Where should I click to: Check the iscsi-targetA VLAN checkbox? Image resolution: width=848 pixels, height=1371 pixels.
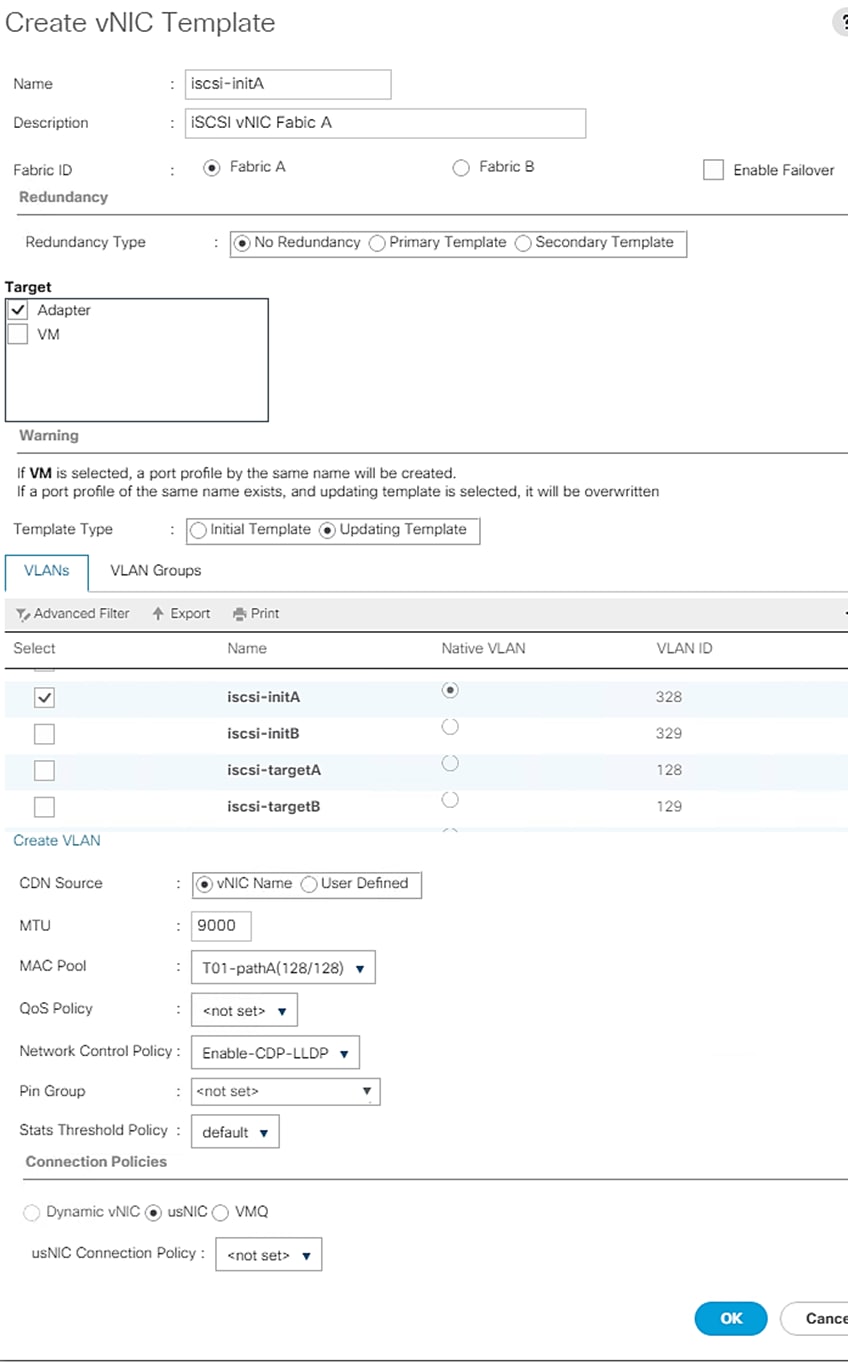pyautogui.click(x=44, y=771)
